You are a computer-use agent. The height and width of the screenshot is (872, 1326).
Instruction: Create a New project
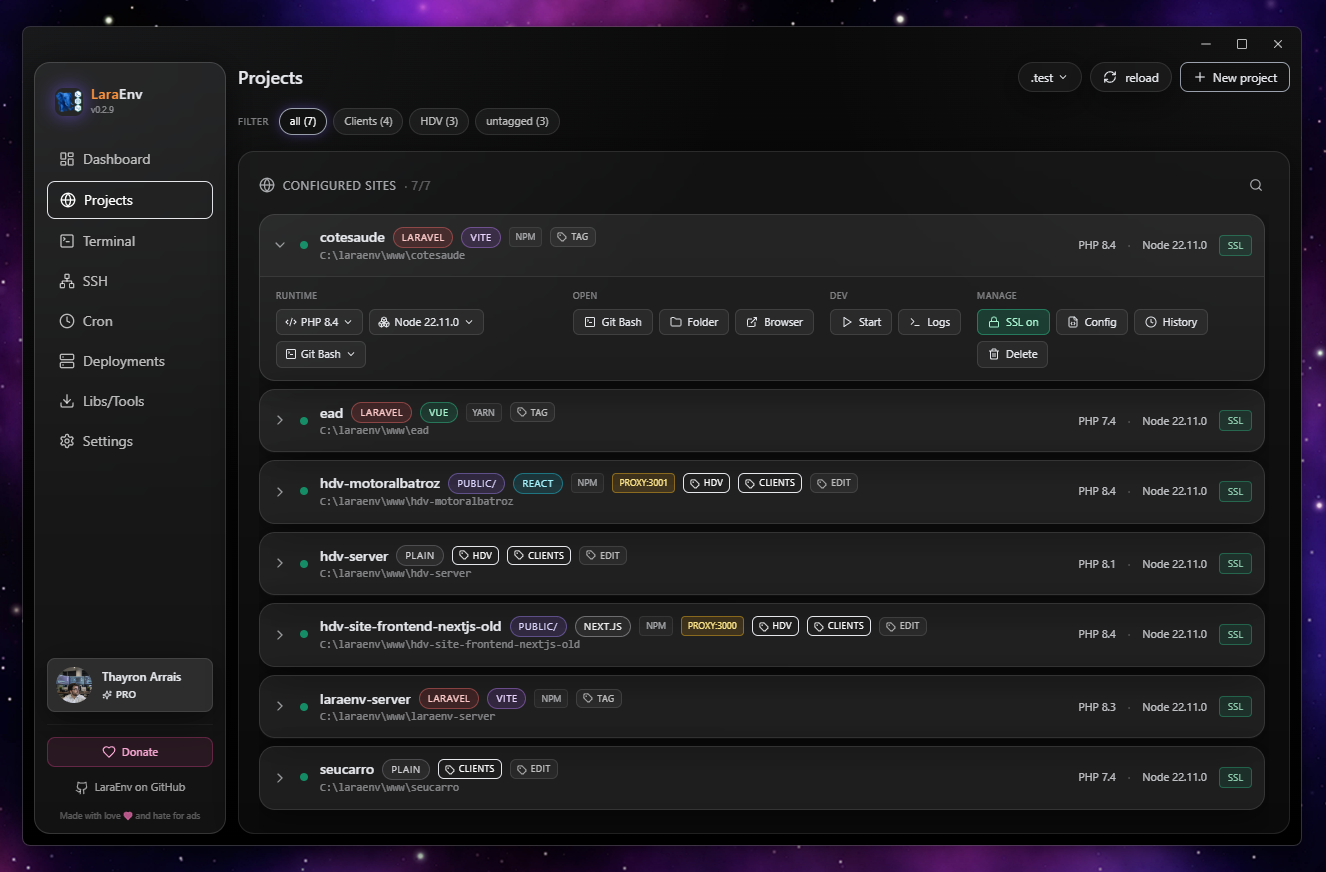[1235, 77]
